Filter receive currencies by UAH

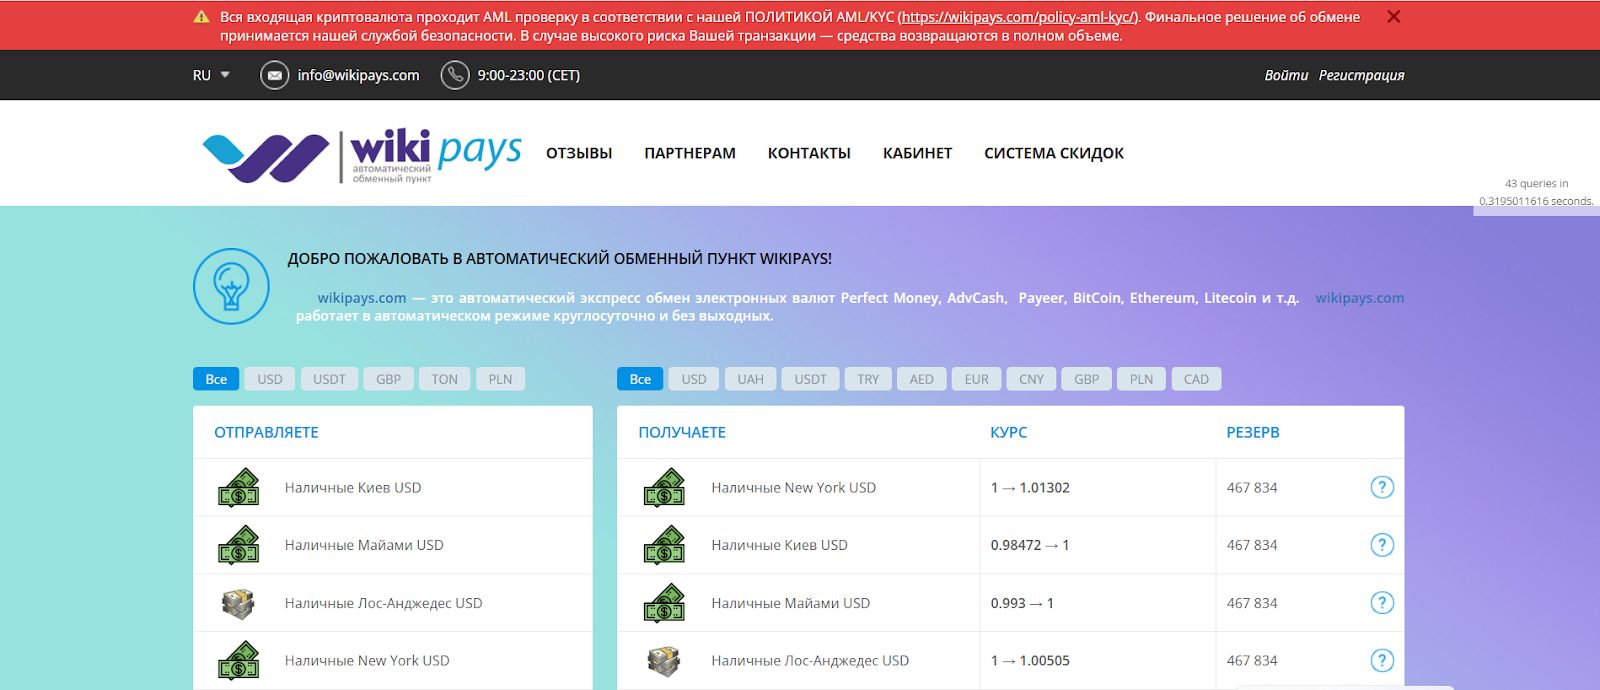pos(750,379)
